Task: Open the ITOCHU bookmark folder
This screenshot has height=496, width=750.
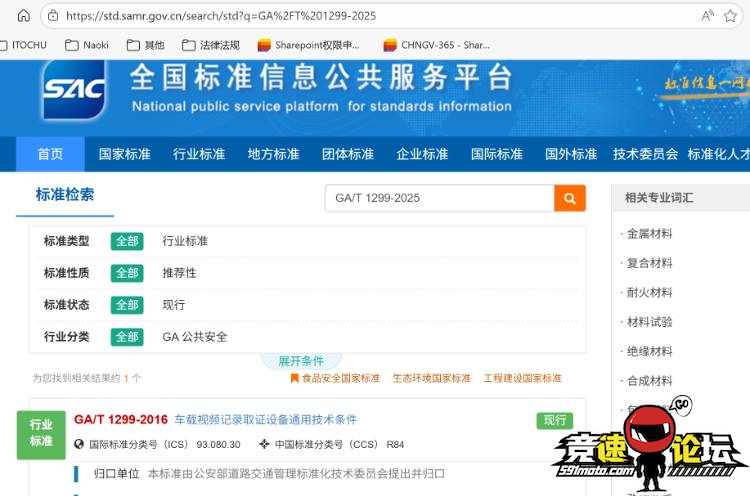Action: click(x=23, y=45)
